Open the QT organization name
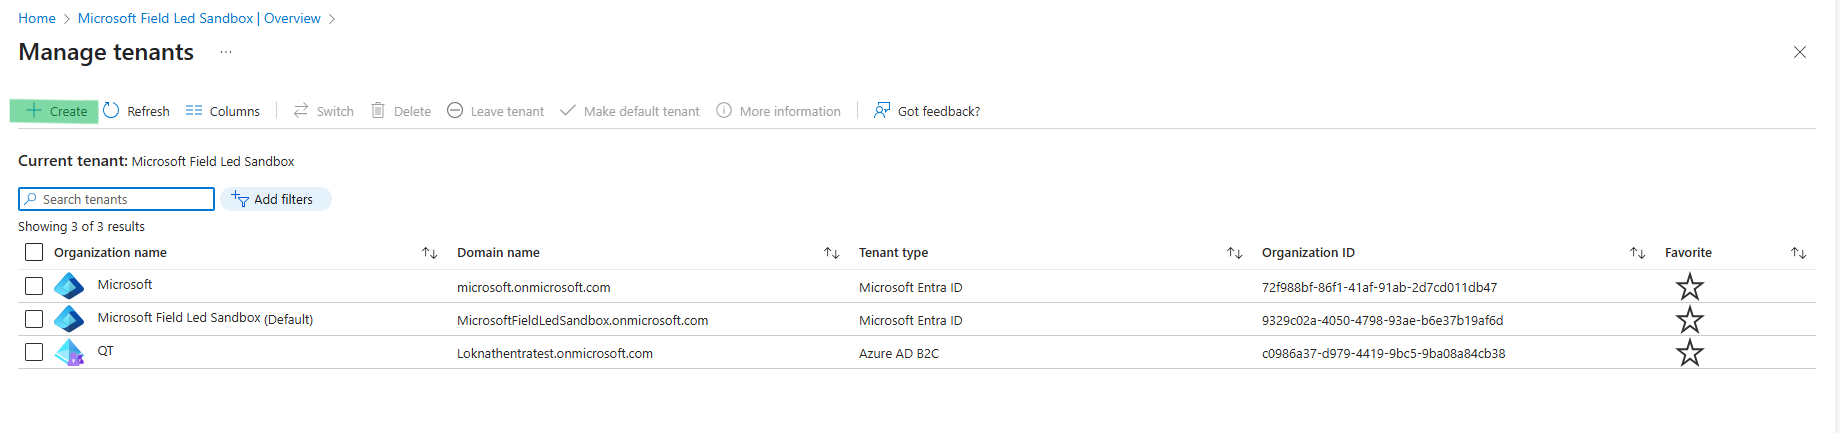The width and height of the screenshot is (1840, 433). (x=105, y=351)
